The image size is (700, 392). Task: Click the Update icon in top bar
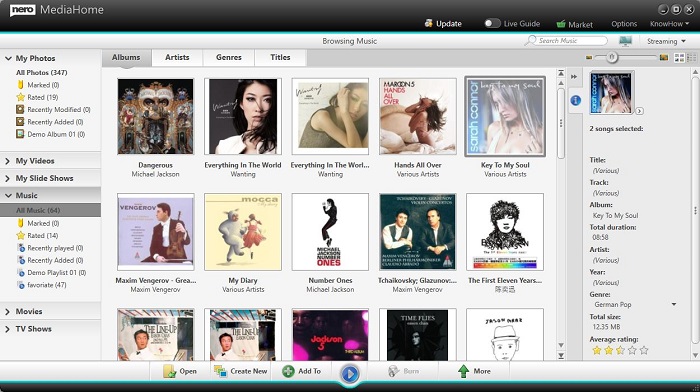coord(429,23)
